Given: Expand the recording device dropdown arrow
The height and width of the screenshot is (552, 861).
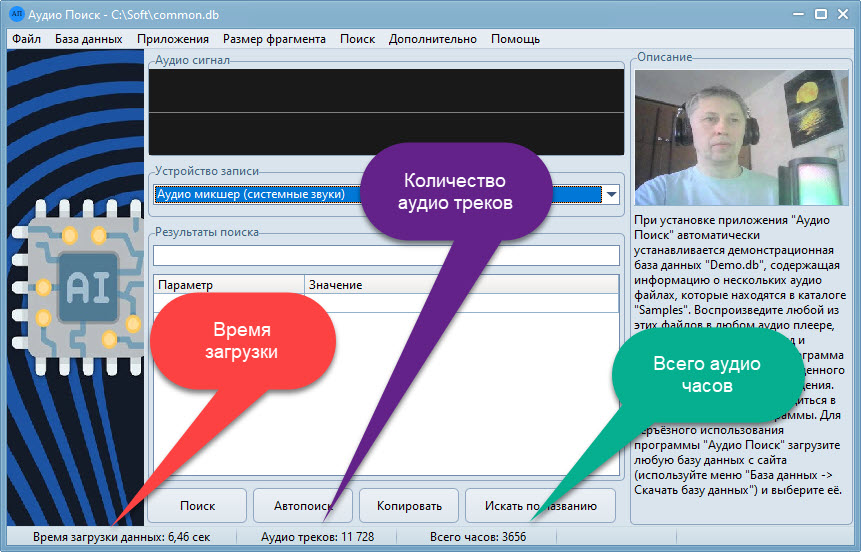Looking at the screenshot, I should click(610, 194).
